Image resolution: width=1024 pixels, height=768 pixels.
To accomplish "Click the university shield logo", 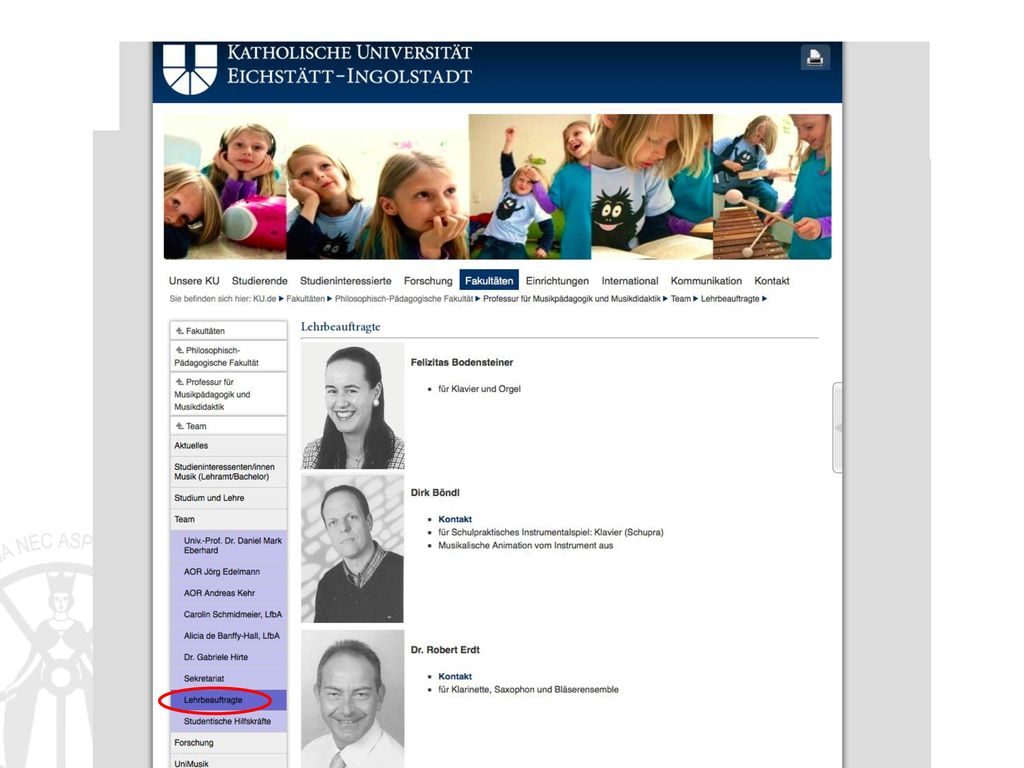I will pyautogui.click(x=189, y=69).
